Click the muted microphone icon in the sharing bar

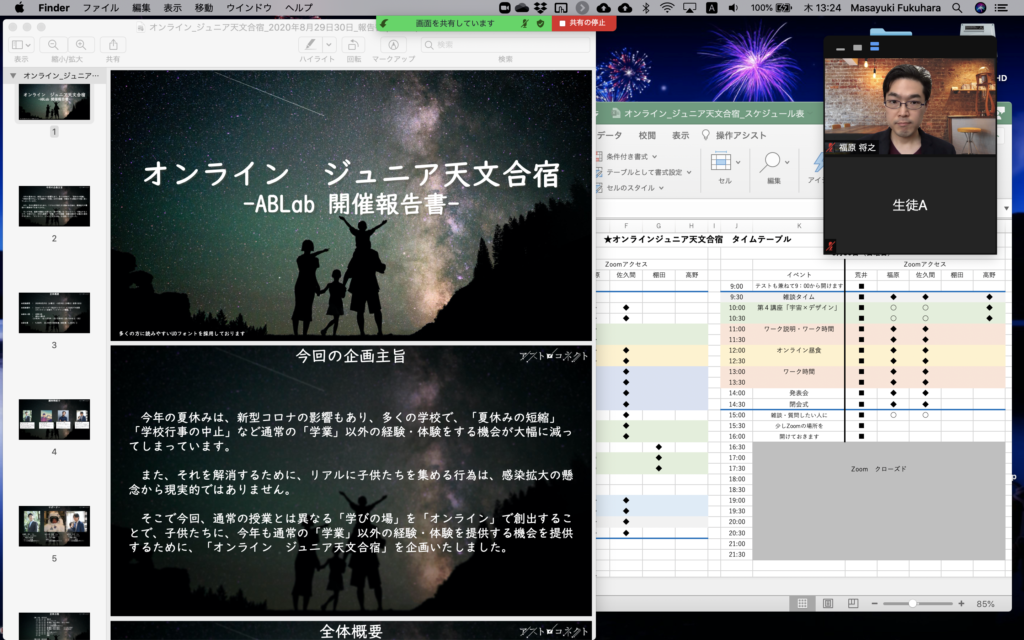[x=524, y=23]
